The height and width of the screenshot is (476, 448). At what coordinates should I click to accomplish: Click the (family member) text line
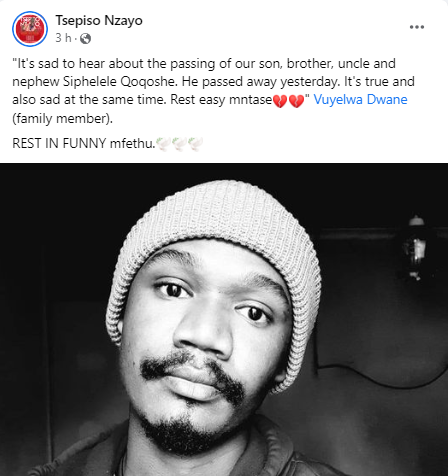[x=63, y=119]
